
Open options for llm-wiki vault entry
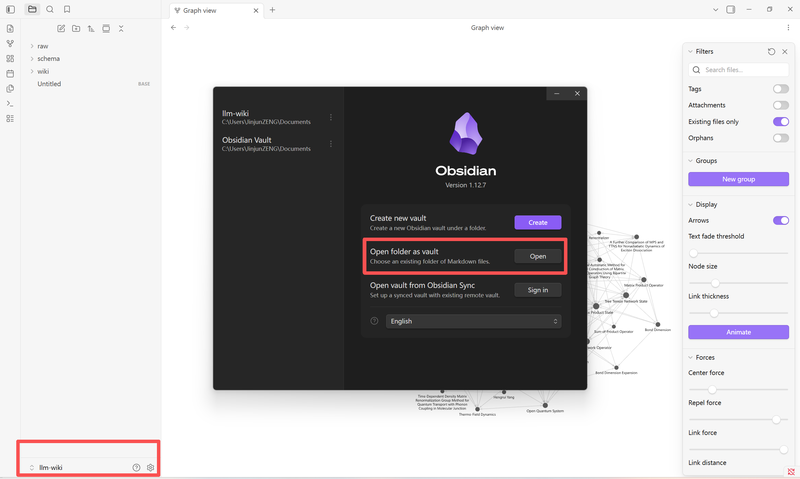tap(331, 117)
